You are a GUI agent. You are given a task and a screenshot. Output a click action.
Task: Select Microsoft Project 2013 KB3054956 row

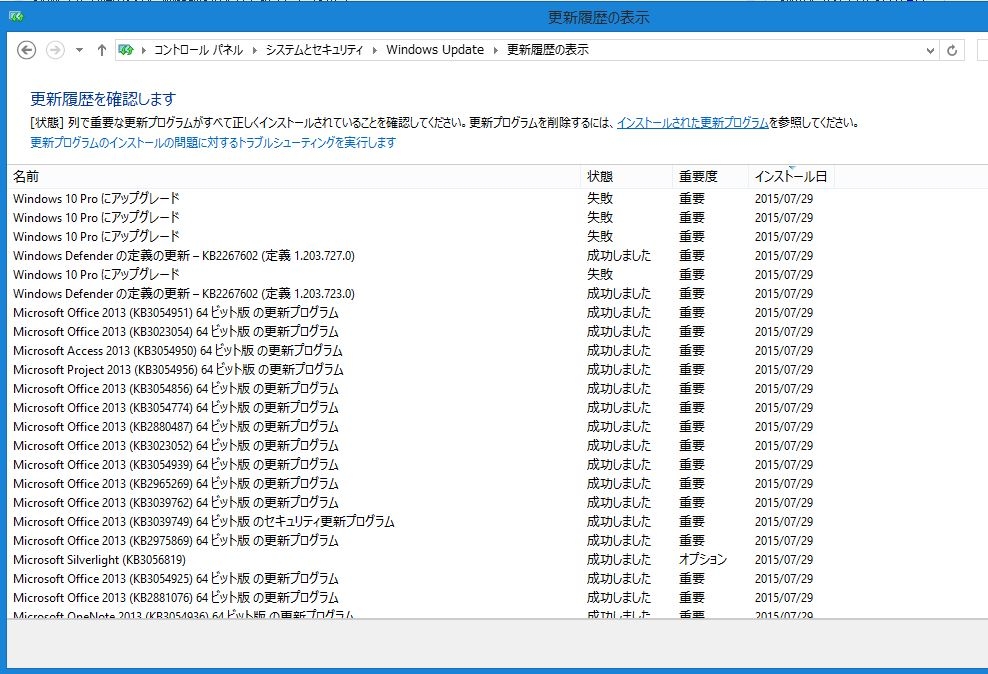pyautogui.click(x=421, y=370)
